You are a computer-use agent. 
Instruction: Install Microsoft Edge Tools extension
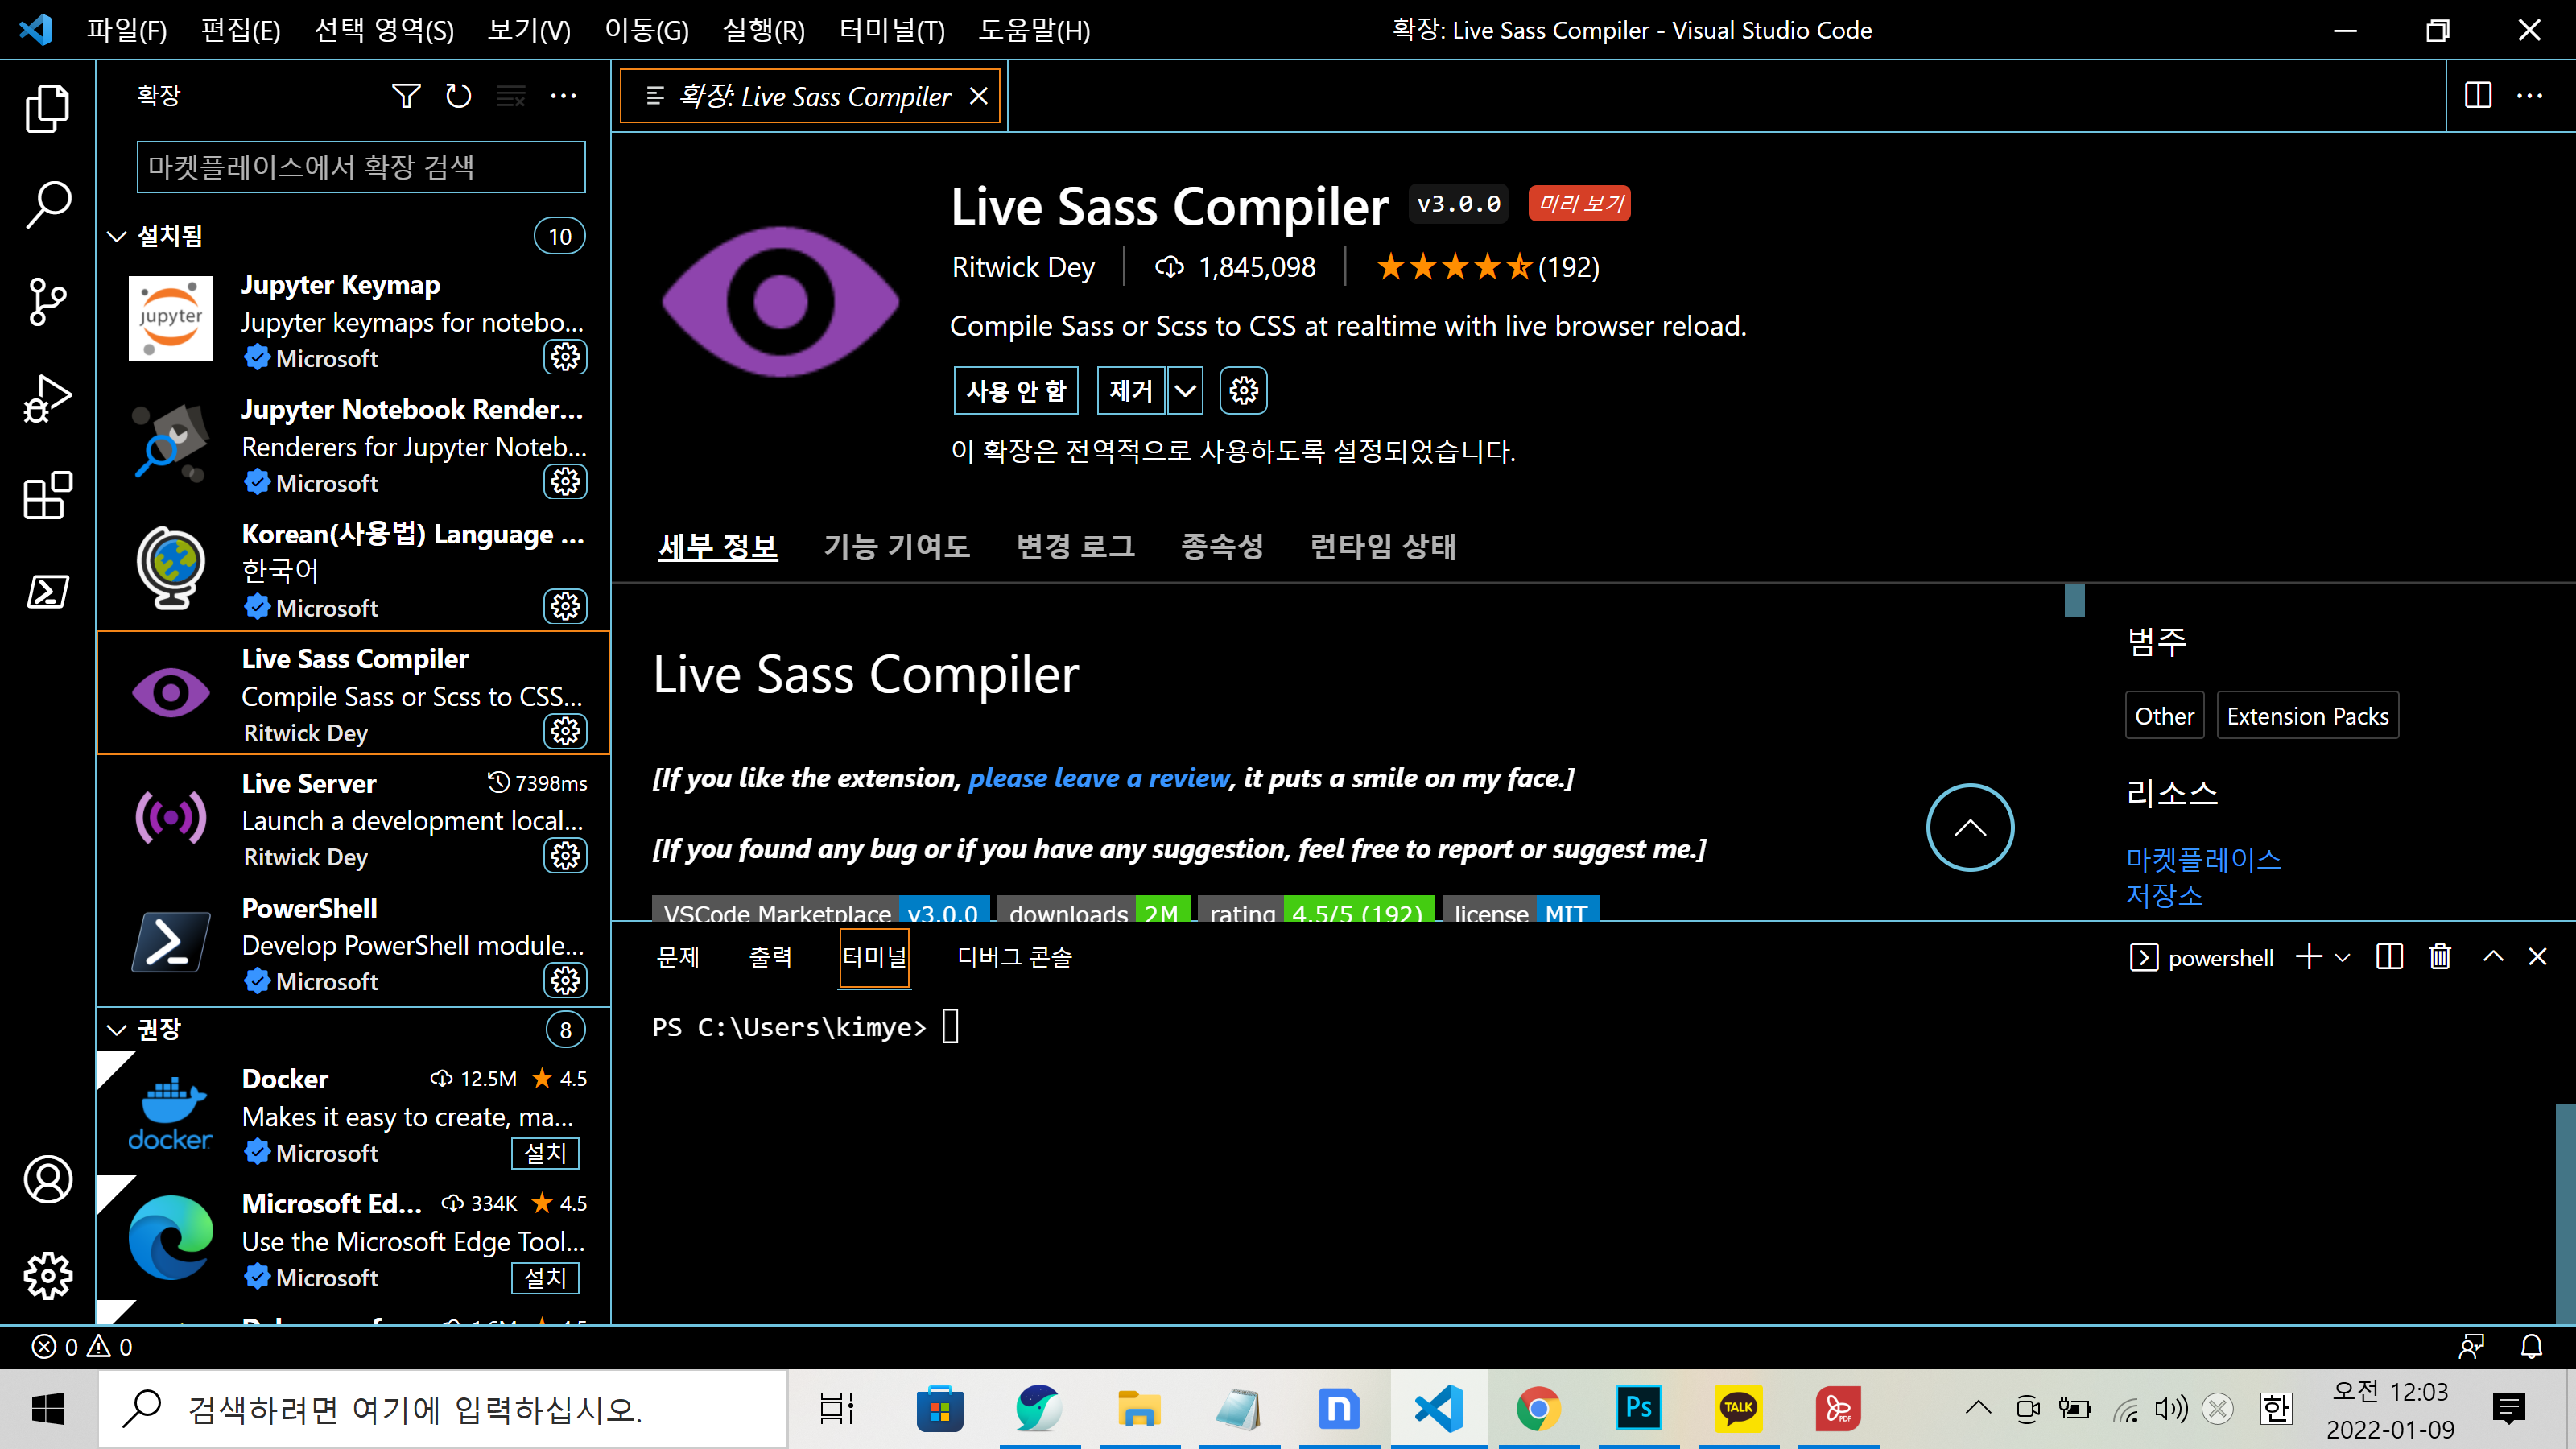(x=545, y=1278)
